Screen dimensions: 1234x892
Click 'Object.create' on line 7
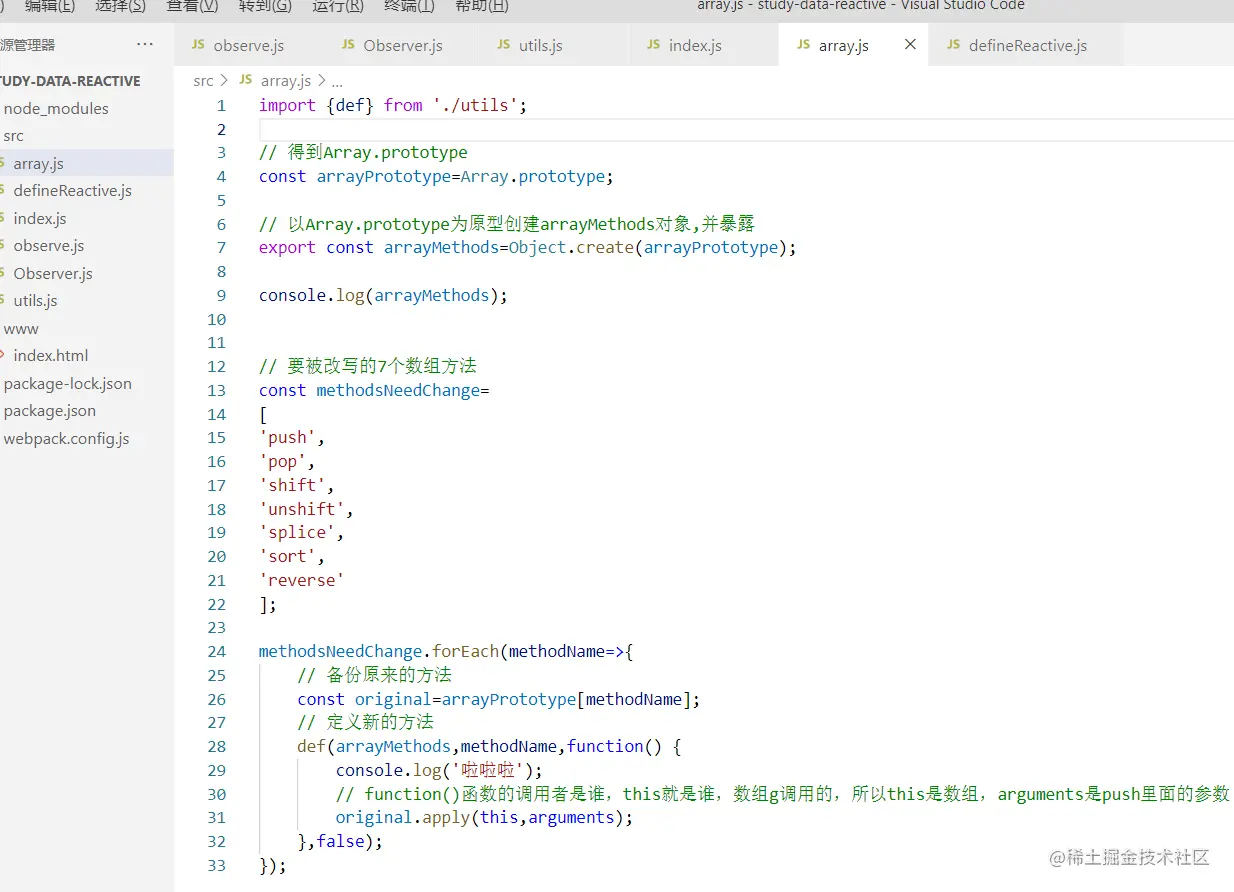coord(570,248)
